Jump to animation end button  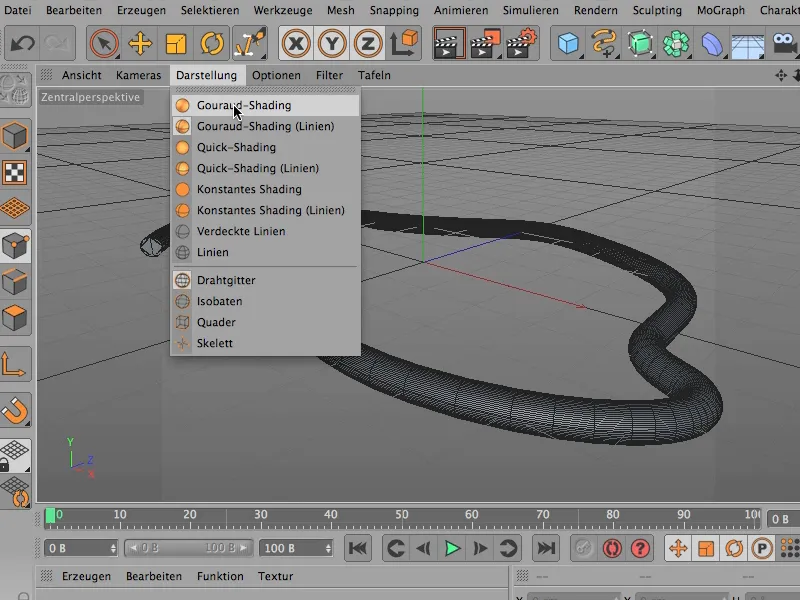click(x=546, y=548)
